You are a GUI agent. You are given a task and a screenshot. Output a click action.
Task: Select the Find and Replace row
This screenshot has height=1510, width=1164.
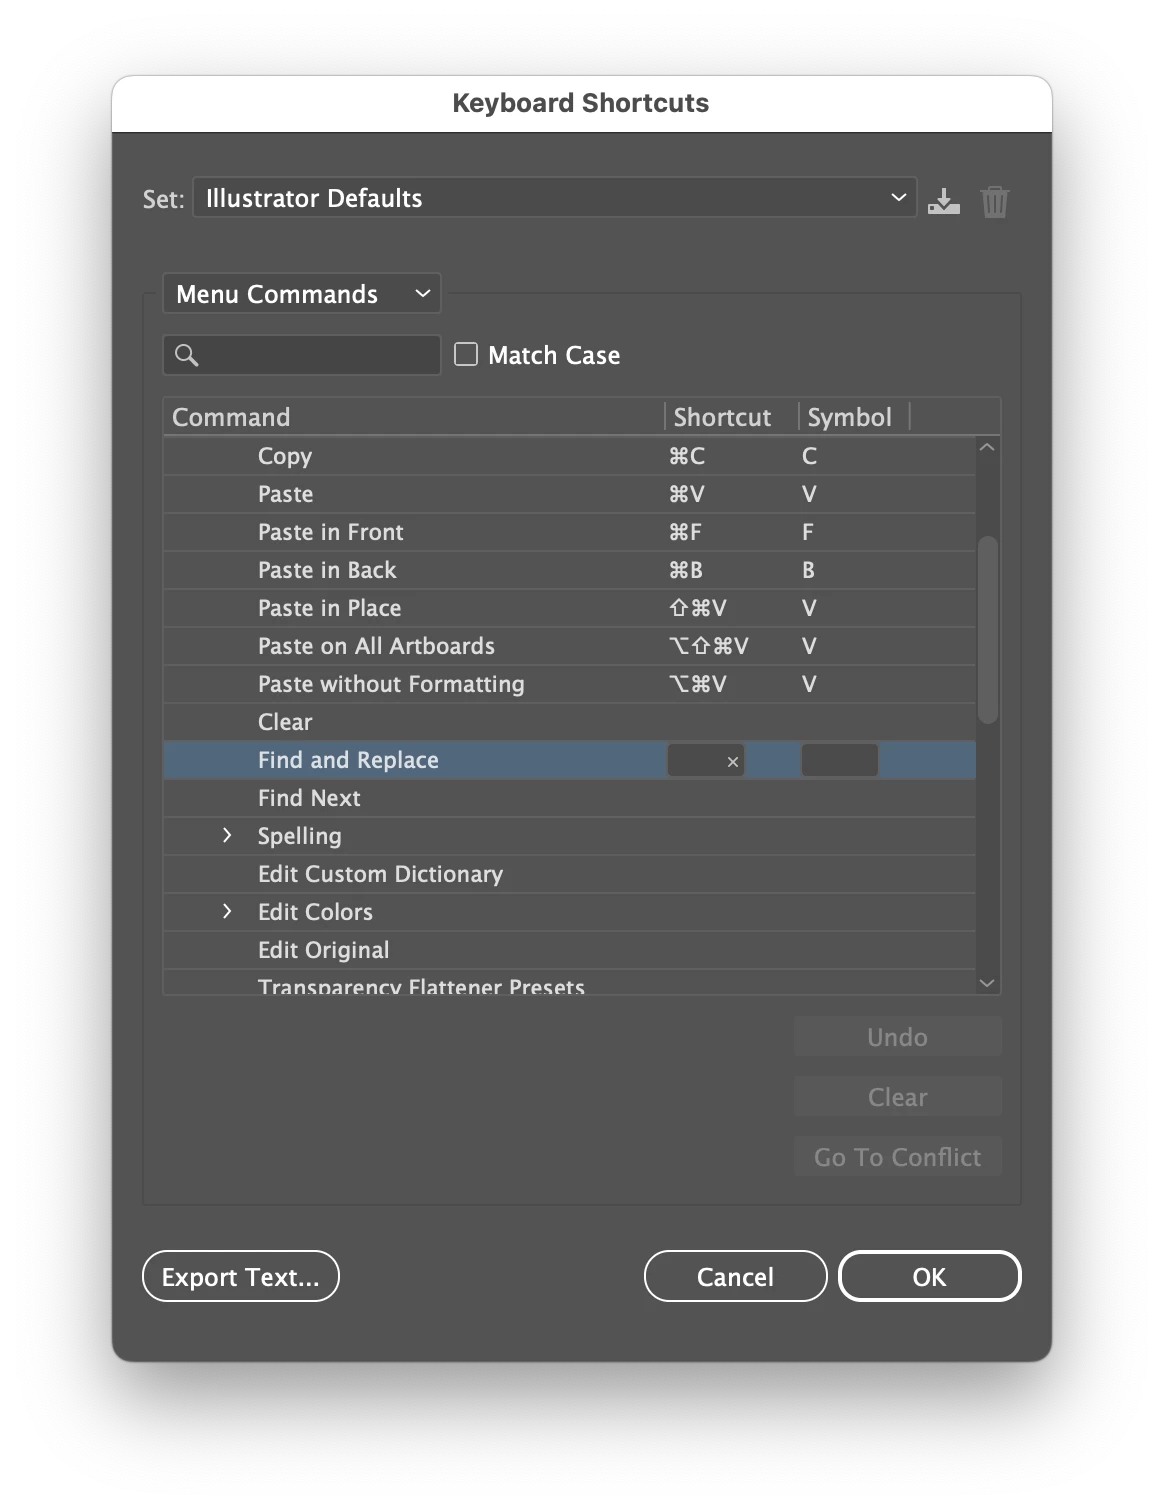569,760
